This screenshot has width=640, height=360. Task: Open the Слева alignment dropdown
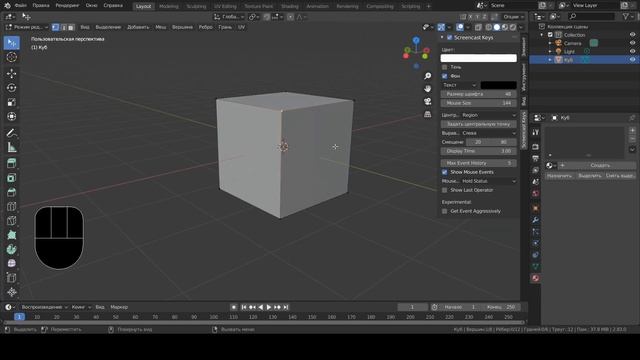click(489, 133)
